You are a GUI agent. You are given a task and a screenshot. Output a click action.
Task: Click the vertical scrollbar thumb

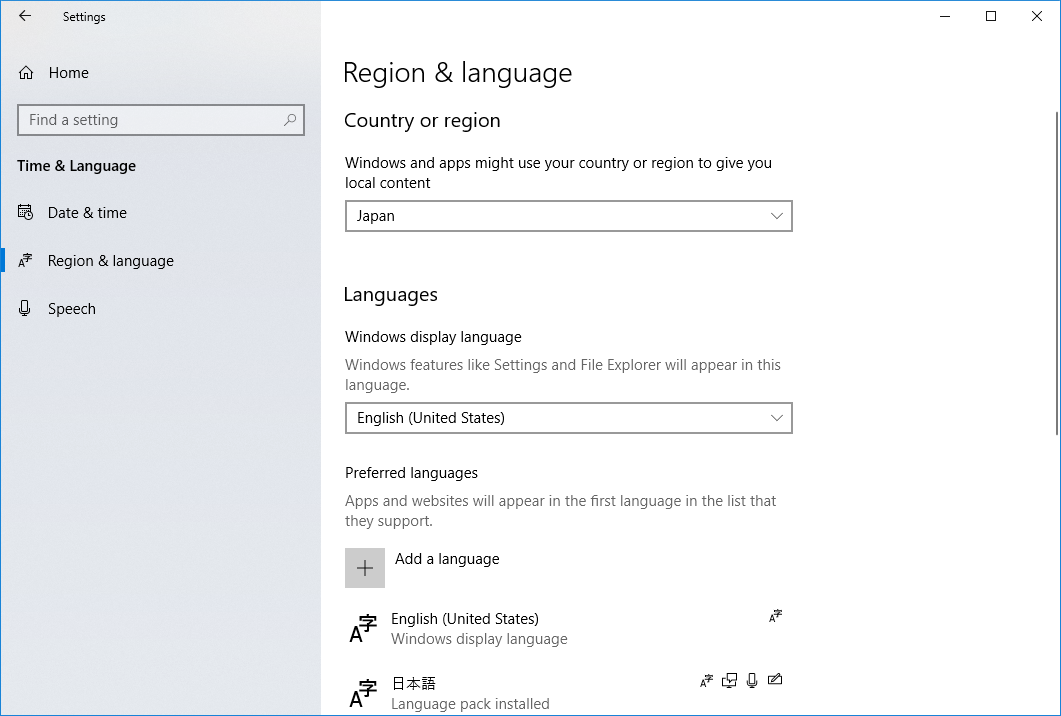[x=1057, y=273]
